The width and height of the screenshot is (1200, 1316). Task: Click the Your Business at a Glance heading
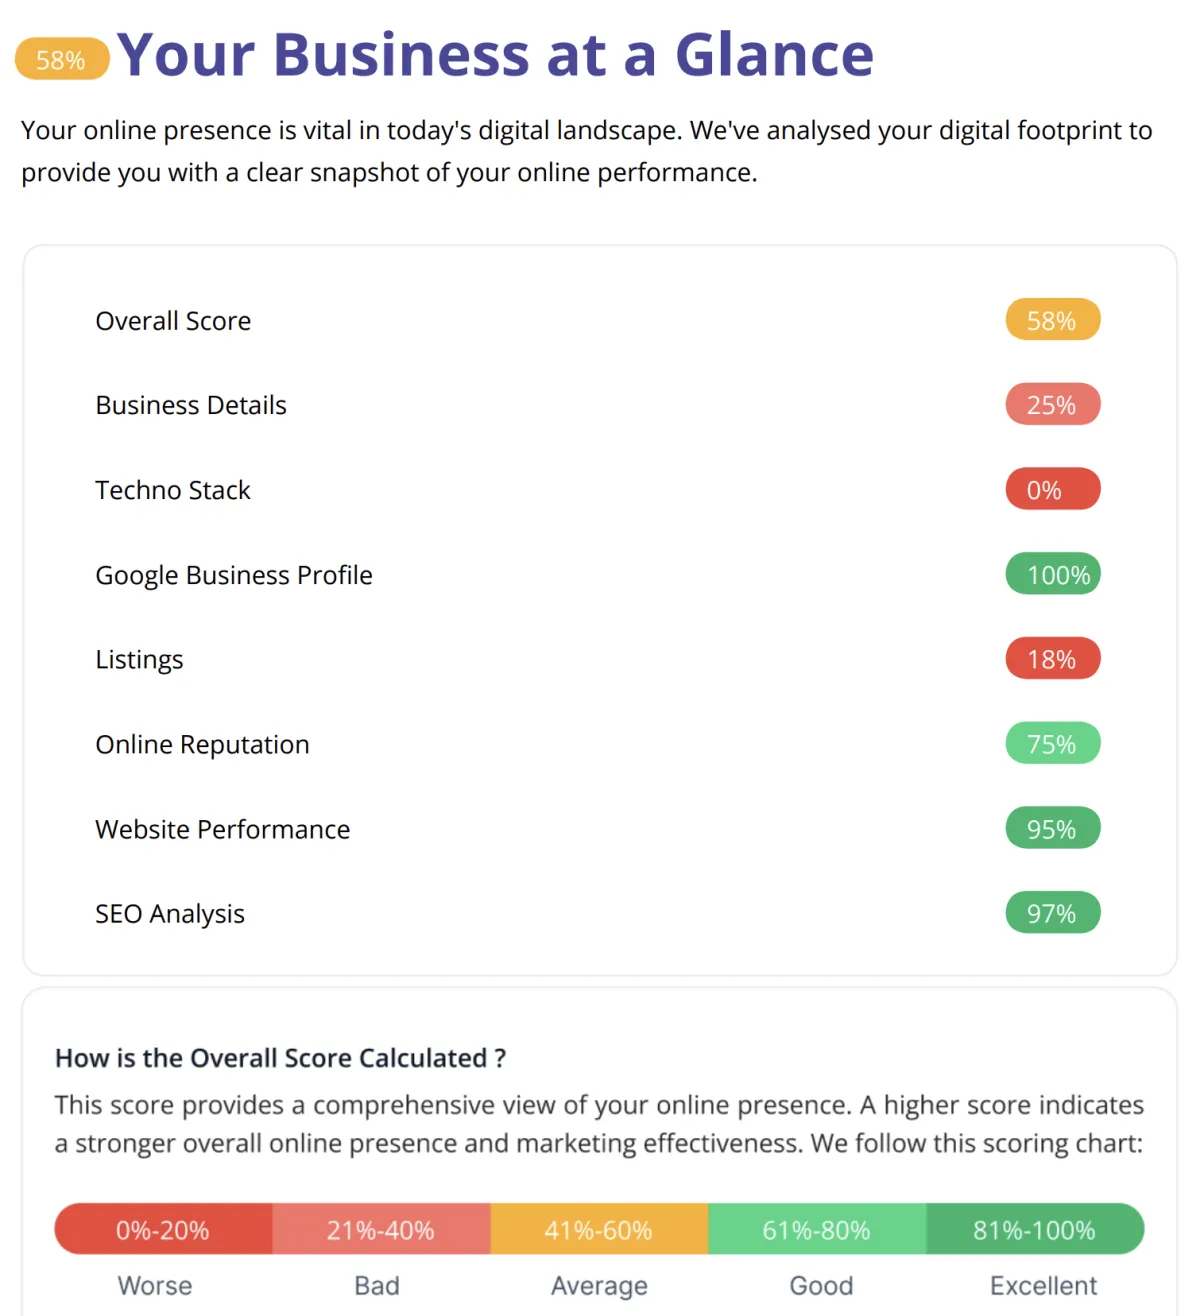click(495, 55)
